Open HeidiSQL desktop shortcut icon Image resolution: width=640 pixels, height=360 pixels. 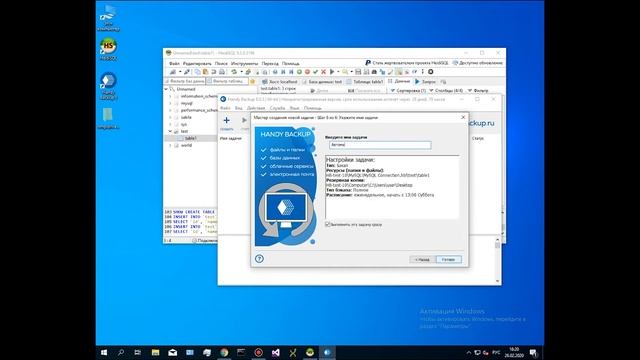(108, 49)
